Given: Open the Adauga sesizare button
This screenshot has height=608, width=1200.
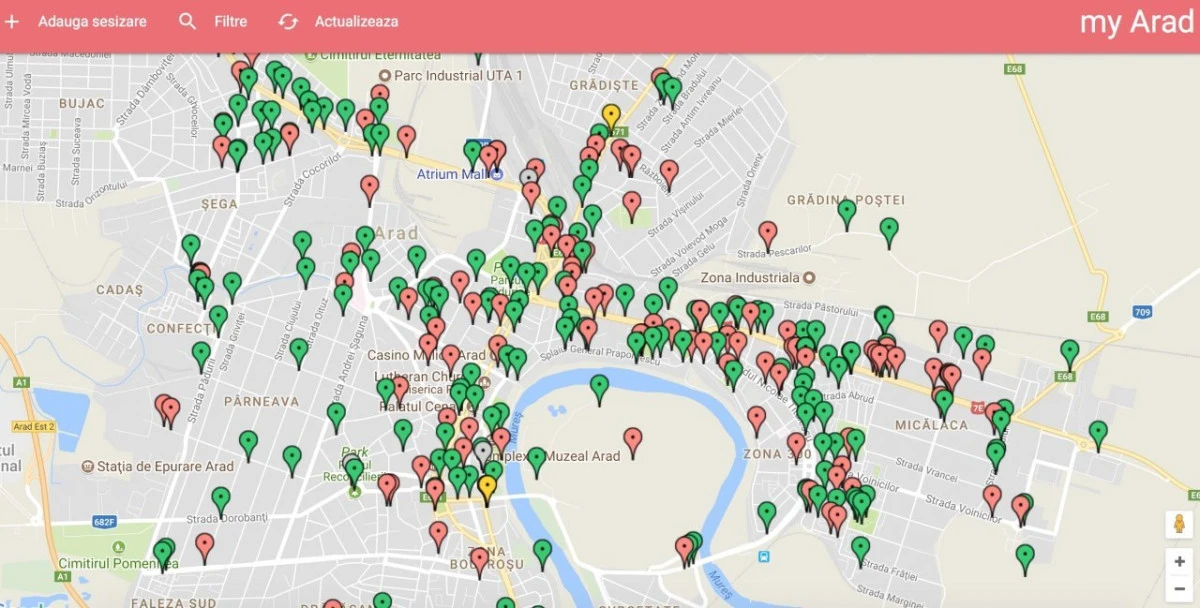Looking at the screenshot, I should (92, 21).
